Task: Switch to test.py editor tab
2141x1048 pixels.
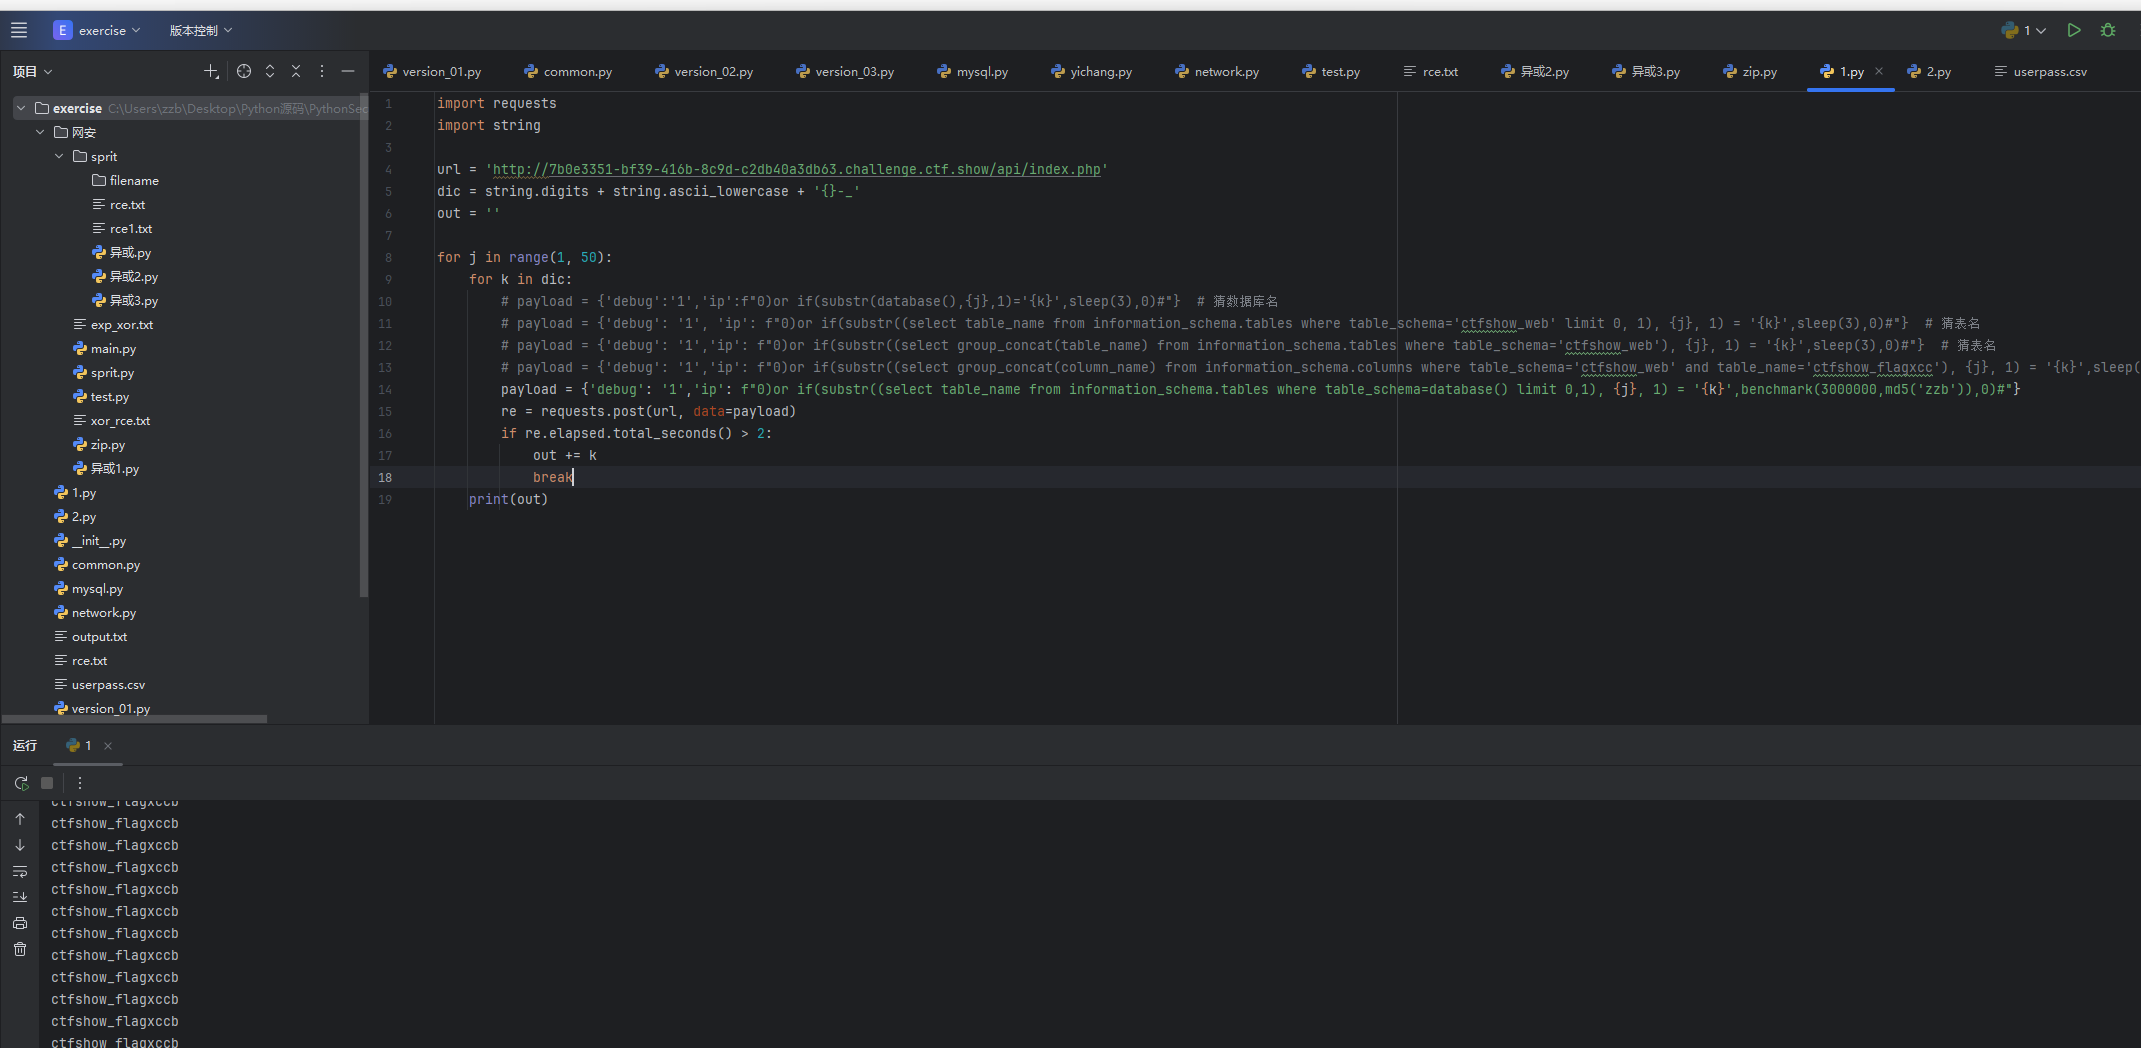Action: pyautogui.click(x=1331, y=71)
